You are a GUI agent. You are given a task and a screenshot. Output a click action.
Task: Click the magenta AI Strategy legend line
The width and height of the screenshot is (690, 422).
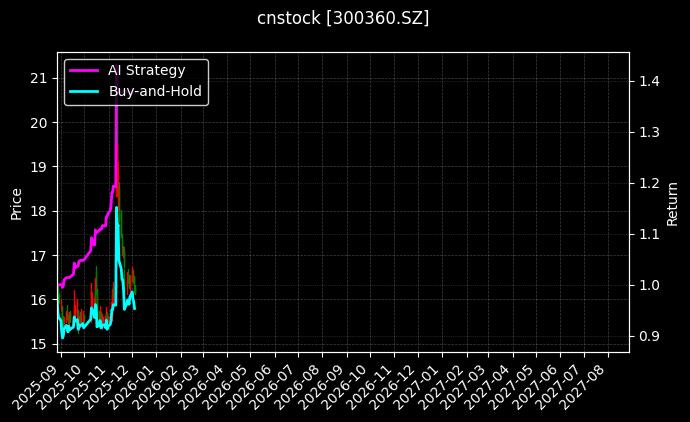[85, 70]
